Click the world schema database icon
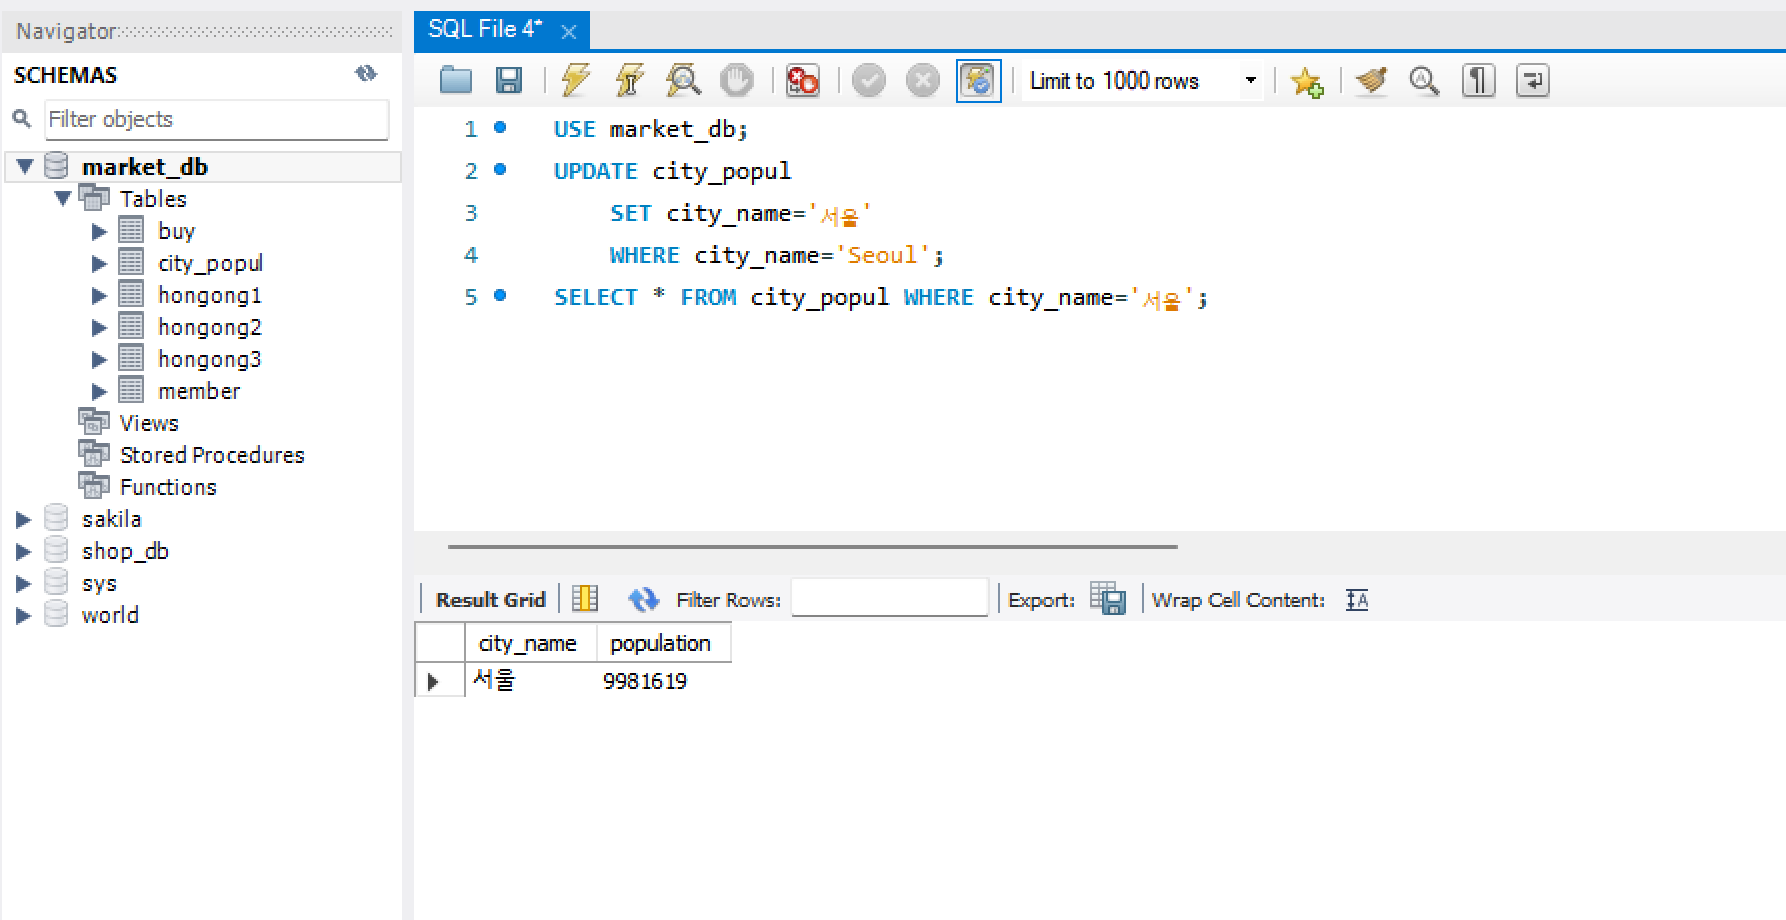1786x920 pixels. coord(56,615)
